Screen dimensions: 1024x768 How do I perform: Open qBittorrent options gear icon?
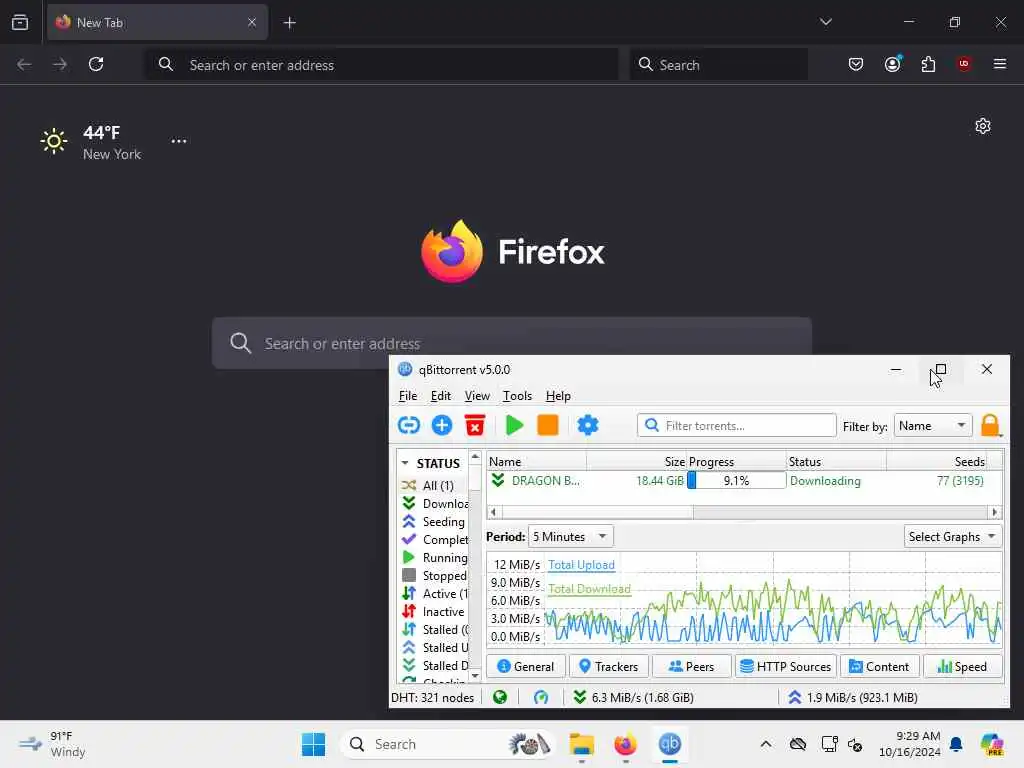(588, 426)
